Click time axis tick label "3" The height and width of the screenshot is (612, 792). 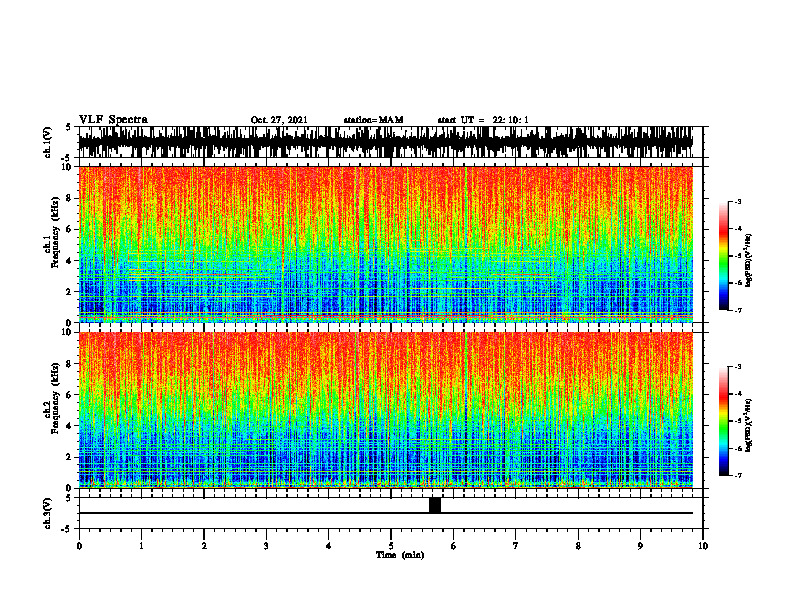[x=266, y=546]
